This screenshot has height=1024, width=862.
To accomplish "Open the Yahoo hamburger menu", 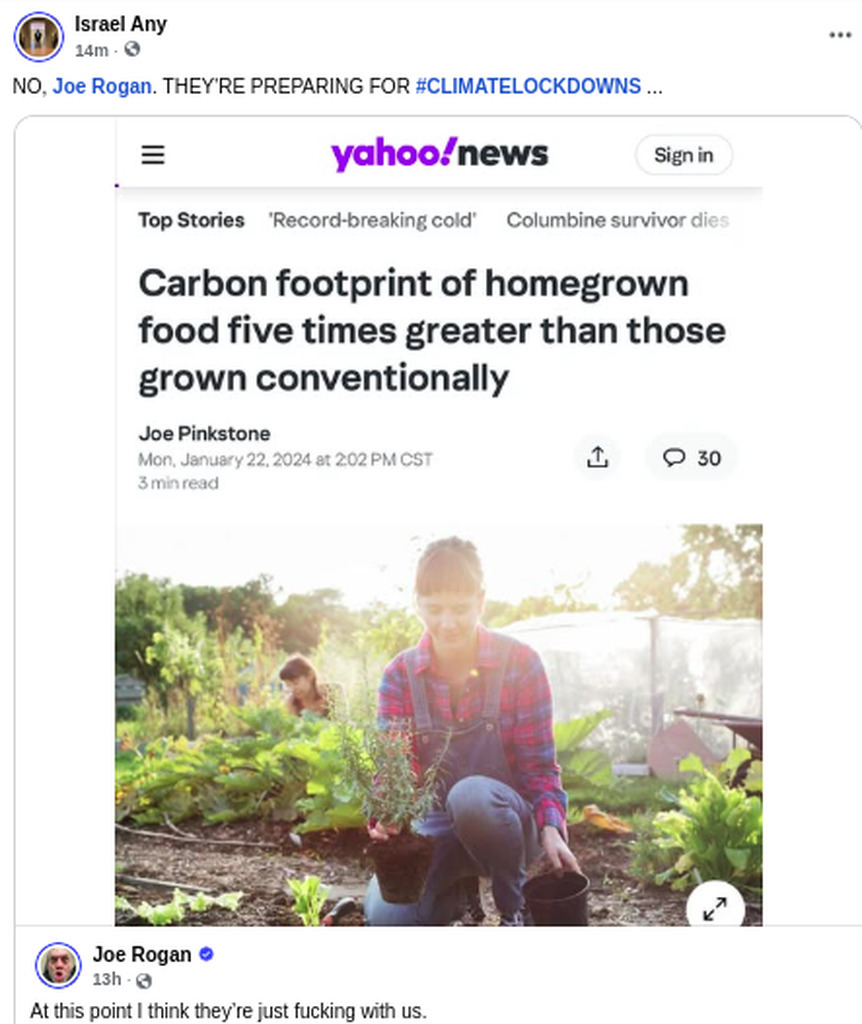I will (x=153, y=155).
